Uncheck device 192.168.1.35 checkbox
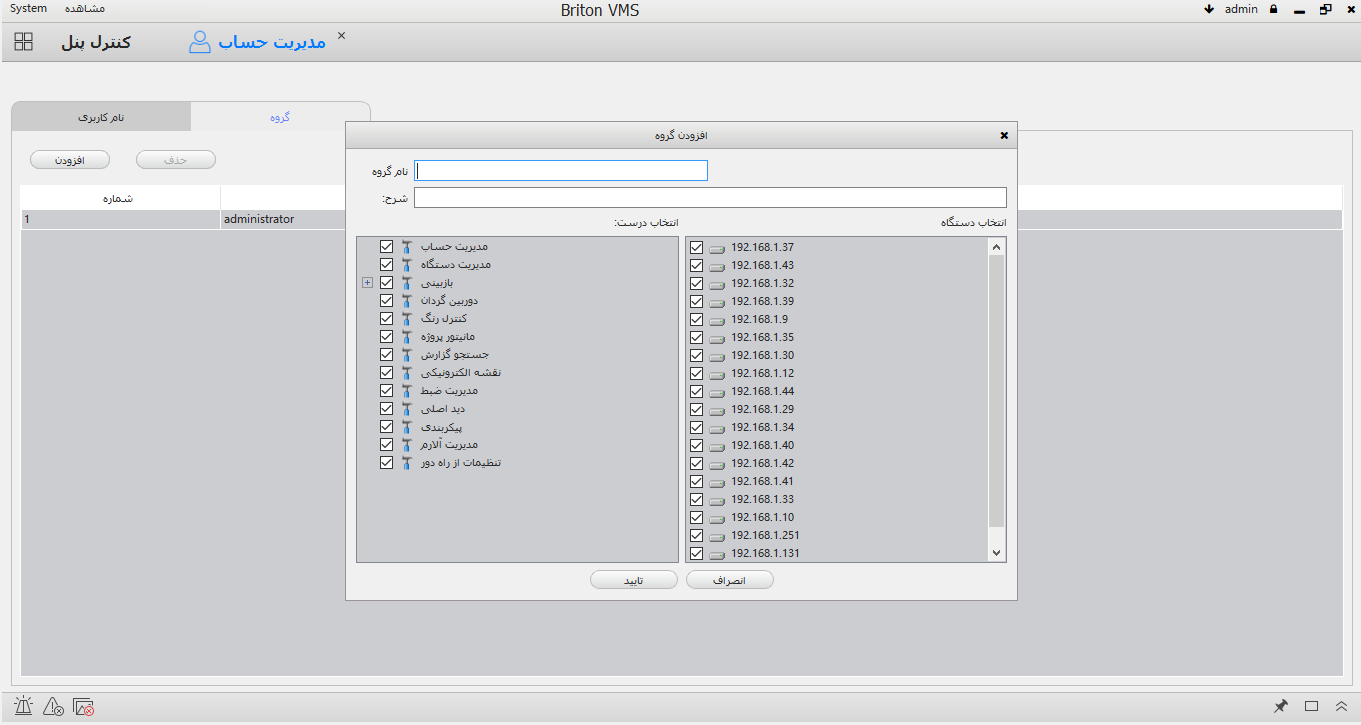1361x725 pixels. point(697,337)
